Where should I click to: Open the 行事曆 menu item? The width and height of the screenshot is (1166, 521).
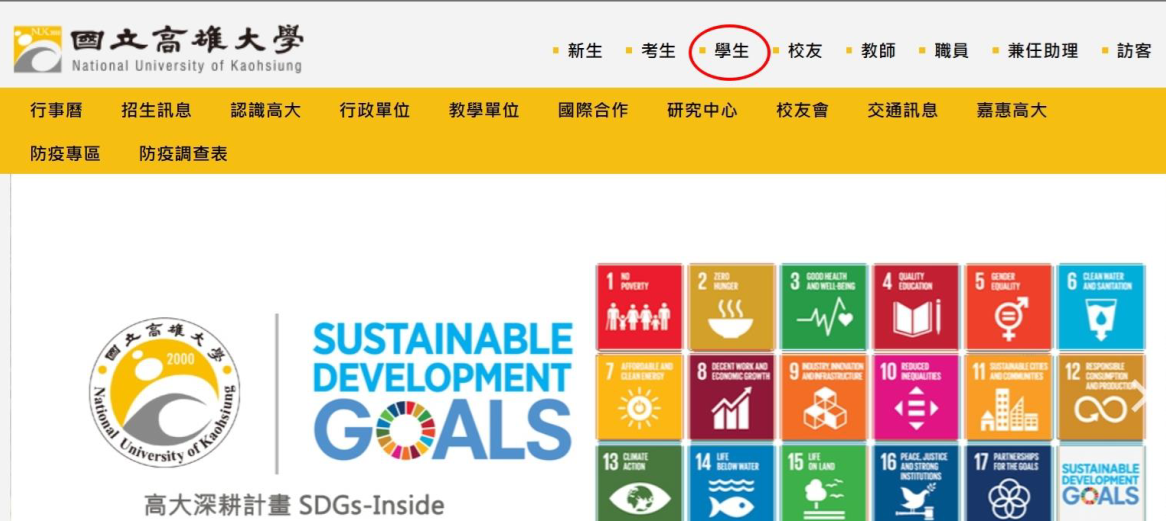click(x=56, y=110)
